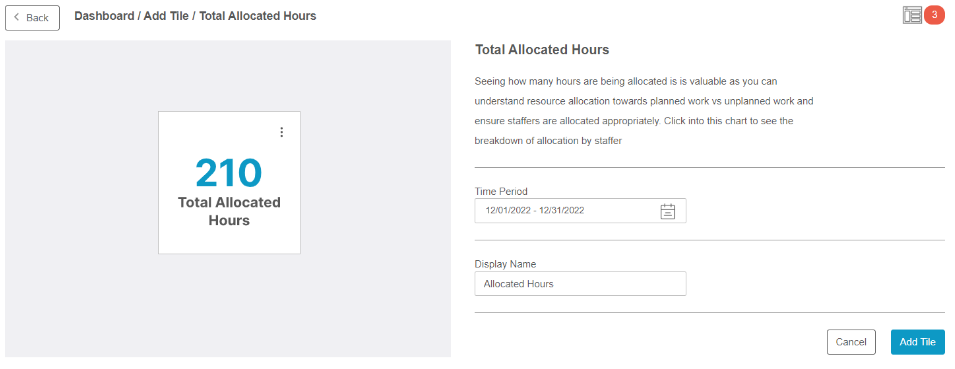The image size is (955, 369).
Task: Click the chevron arrow inside the Back button
Action: click(16, 18)
